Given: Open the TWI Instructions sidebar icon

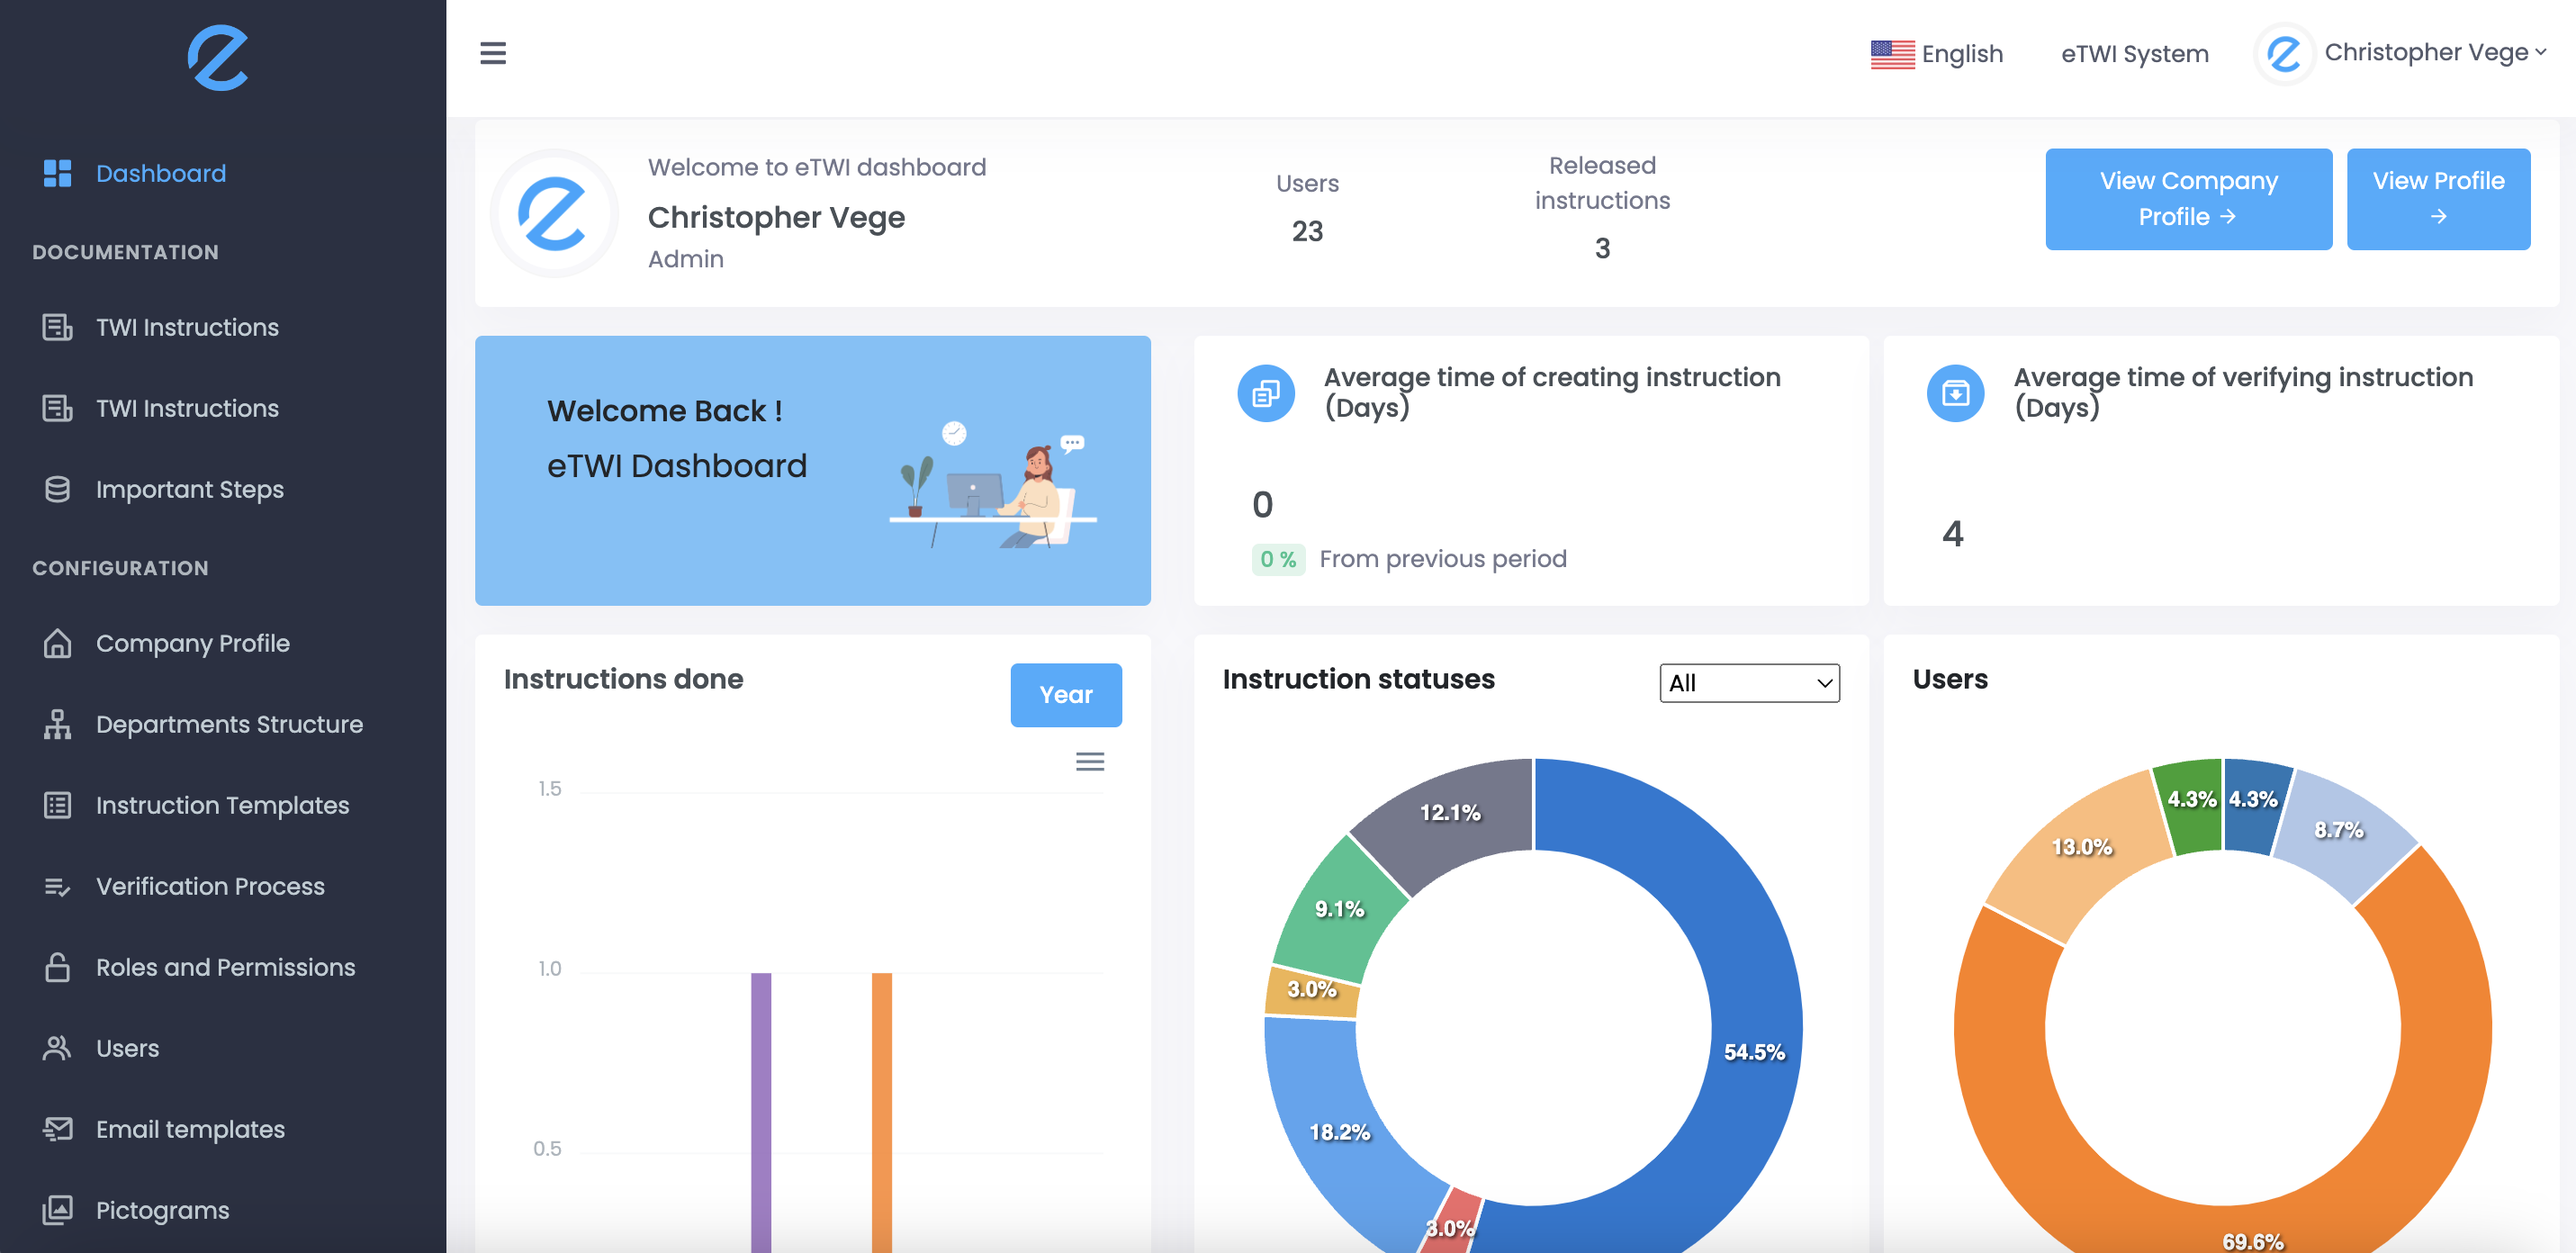Looking at the screenshot, I should point(57,327).
